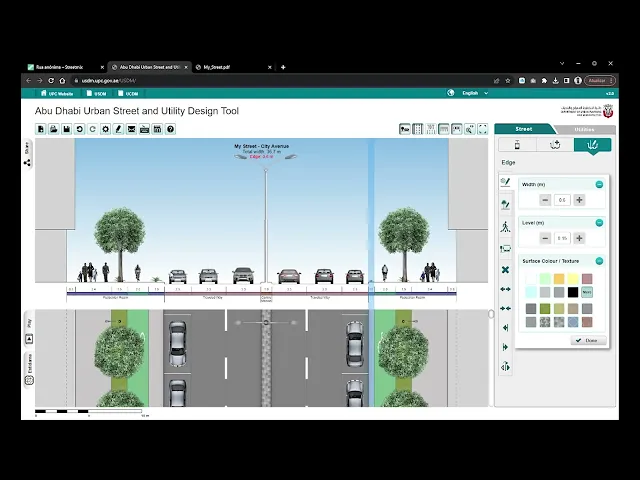
Task: Open the UPC Website link
Action: [57, 93]
